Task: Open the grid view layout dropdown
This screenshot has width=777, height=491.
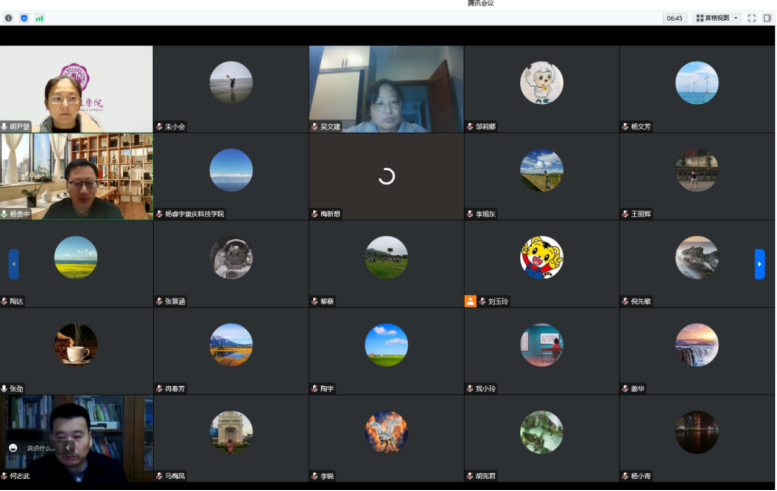Action: [717, 18]
